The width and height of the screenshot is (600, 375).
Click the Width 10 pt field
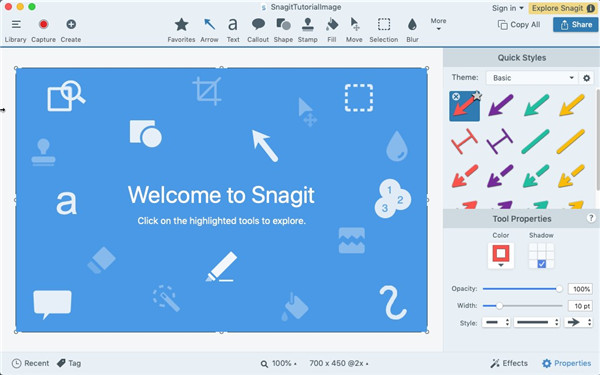tap(580, 306)
